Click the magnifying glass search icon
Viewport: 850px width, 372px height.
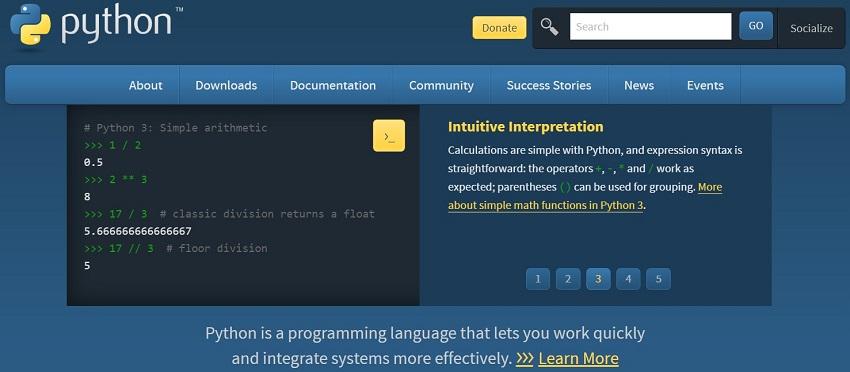550,27
